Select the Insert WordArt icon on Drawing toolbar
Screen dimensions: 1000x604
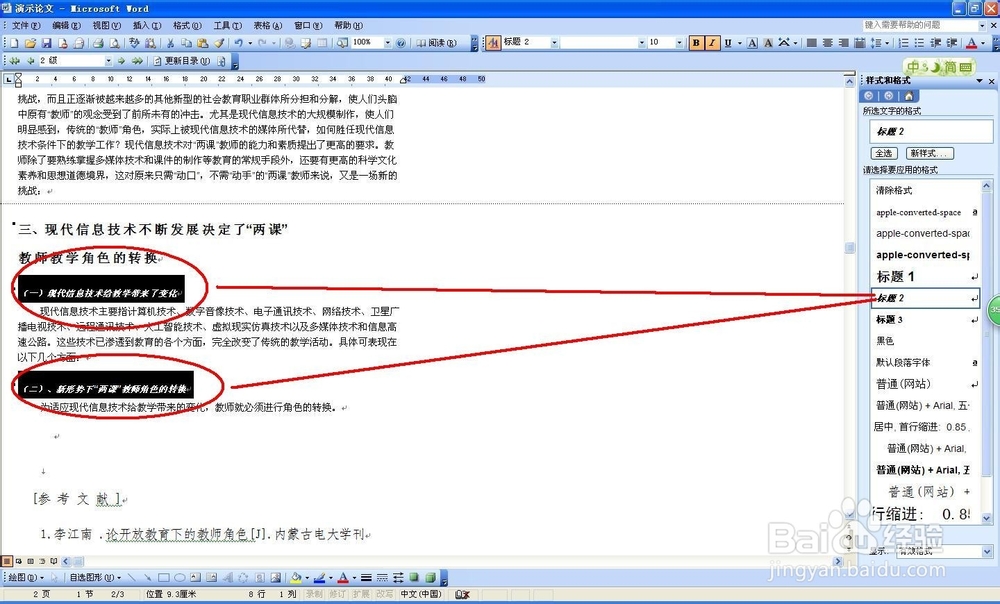[x=228, y=577]
